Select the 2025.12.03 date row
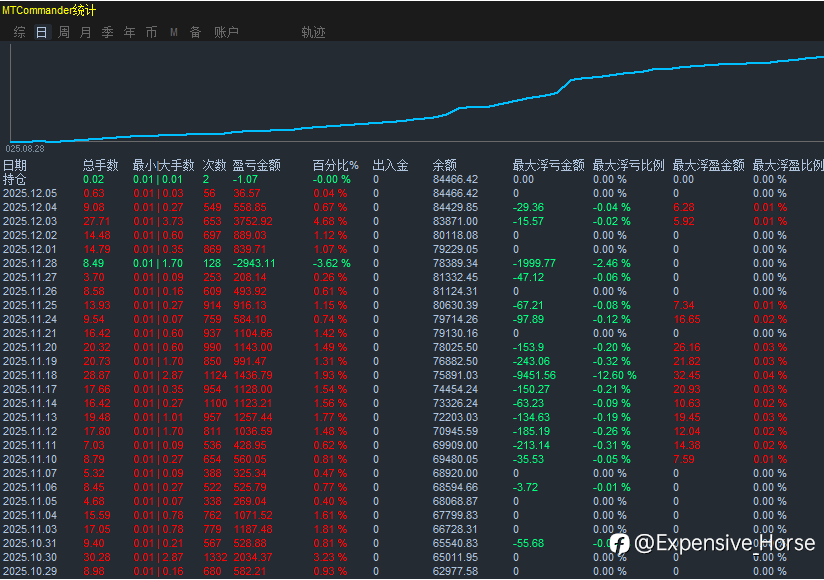The height and width of the screenshot is (580, 824). [412, 221]
